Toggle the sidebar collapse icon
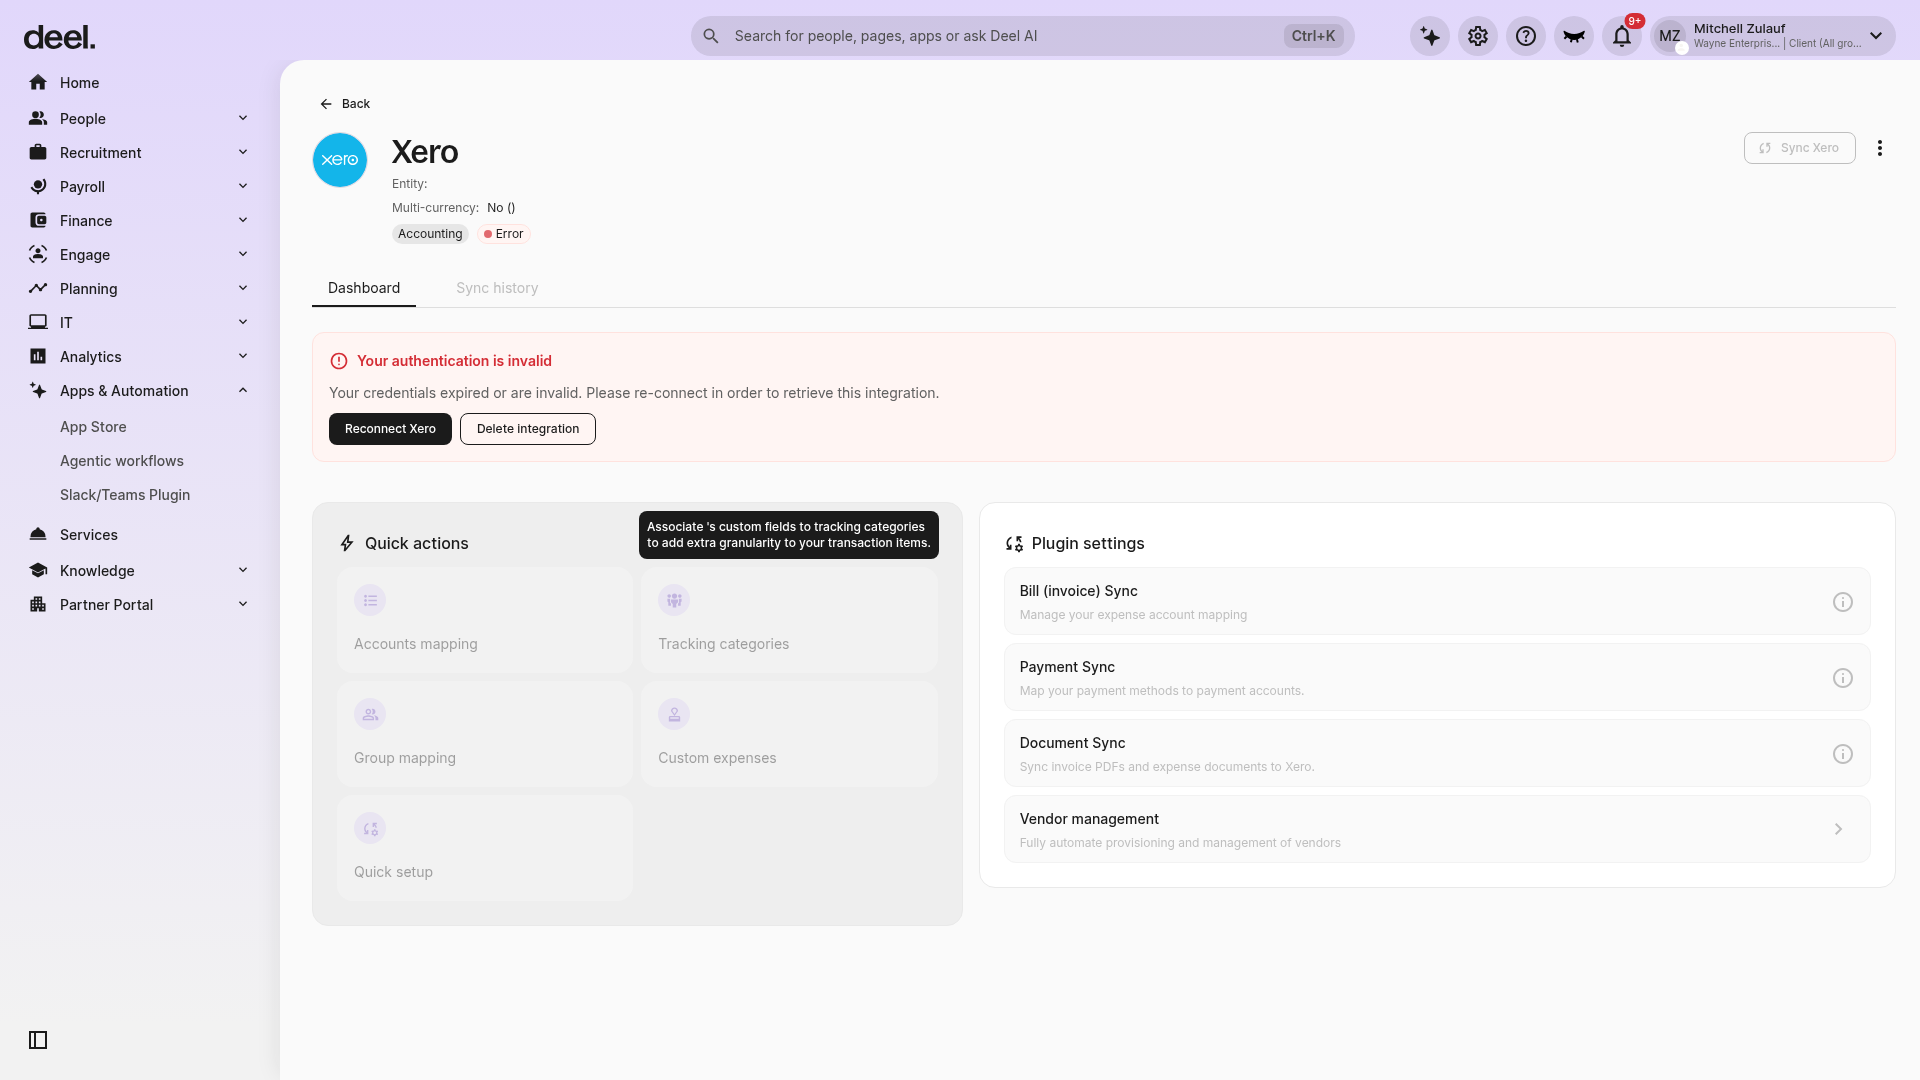The image size is (1920, 1080). coord(38,1040)
